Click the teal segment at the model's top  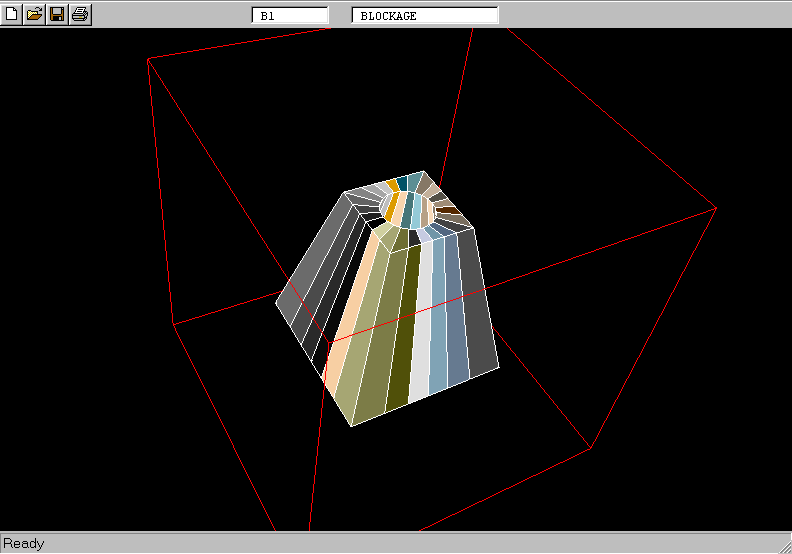point(413,180)
